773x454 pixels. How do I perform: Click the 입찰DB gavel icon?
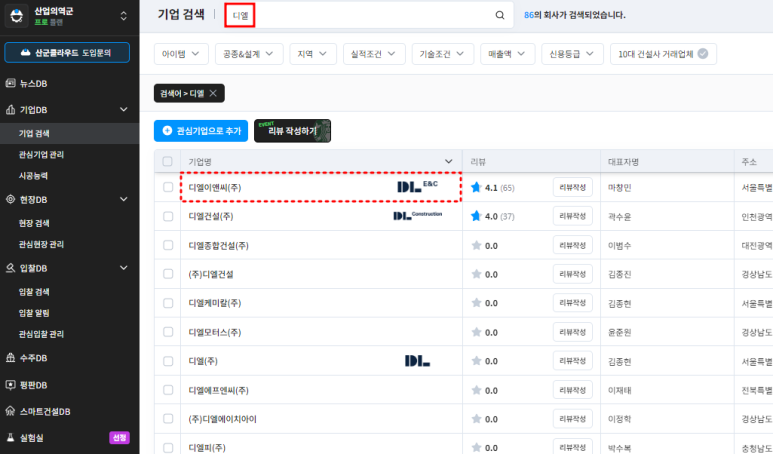point(10,268)
